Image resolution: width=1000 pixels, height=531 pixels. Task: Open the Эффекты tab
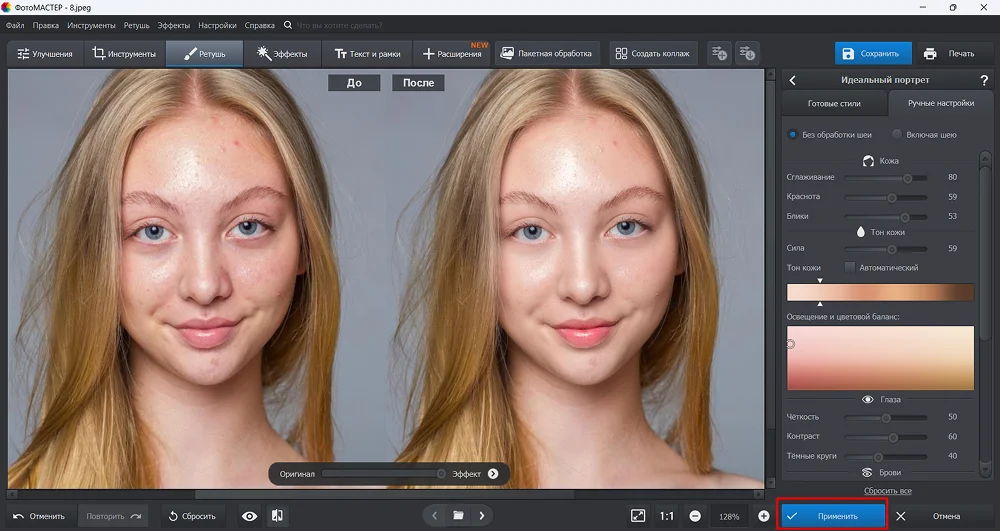pyautogui.click(x=283, y=54)
